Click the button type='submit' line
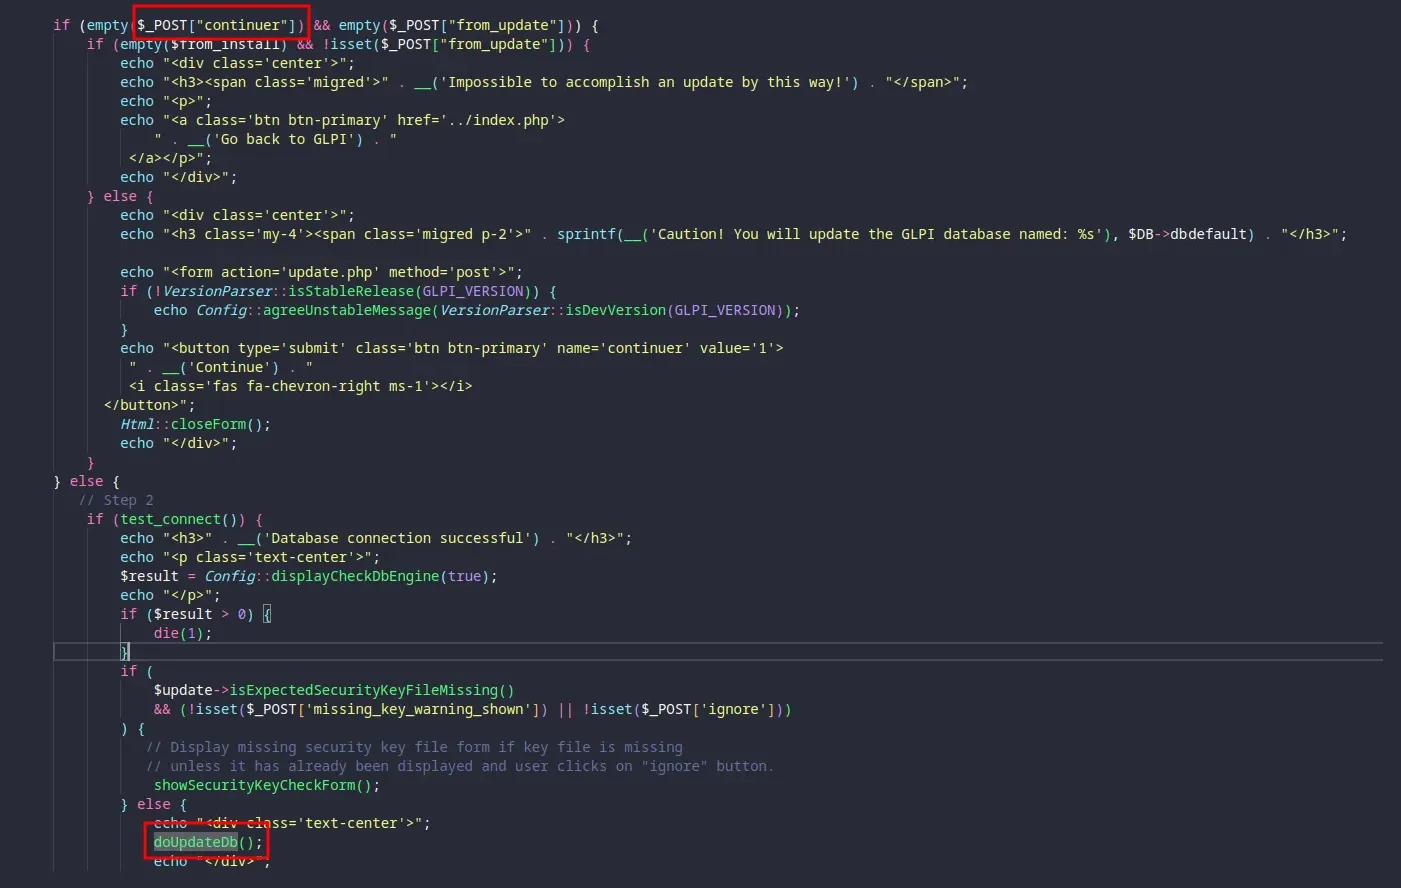The image size is (1401, 888). click(x=452, y=348)
